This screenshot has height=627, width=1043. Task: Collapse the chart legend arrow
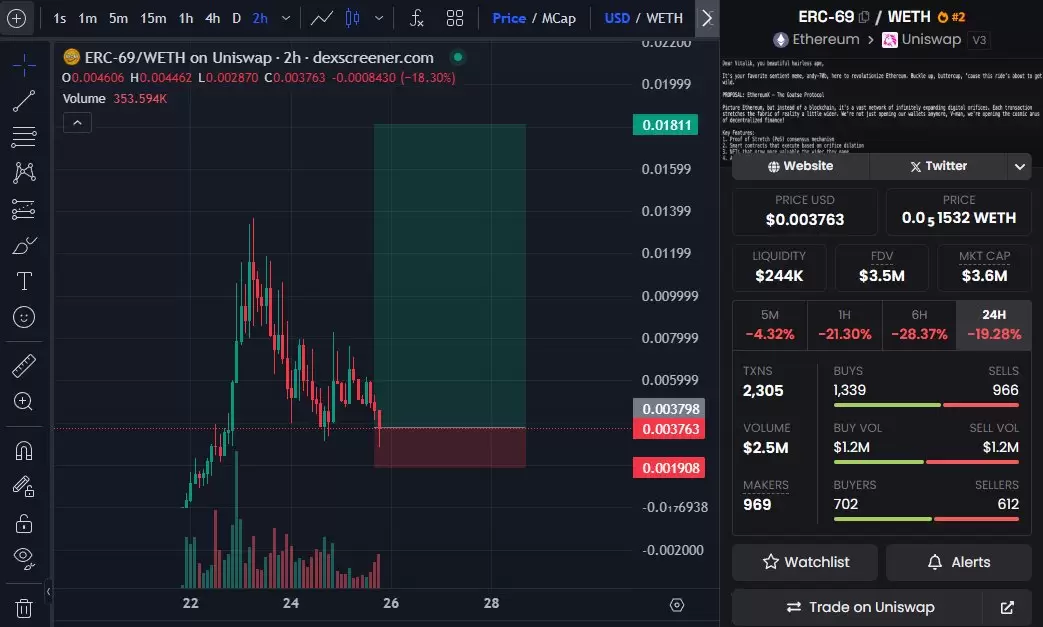tap(77, 122)
